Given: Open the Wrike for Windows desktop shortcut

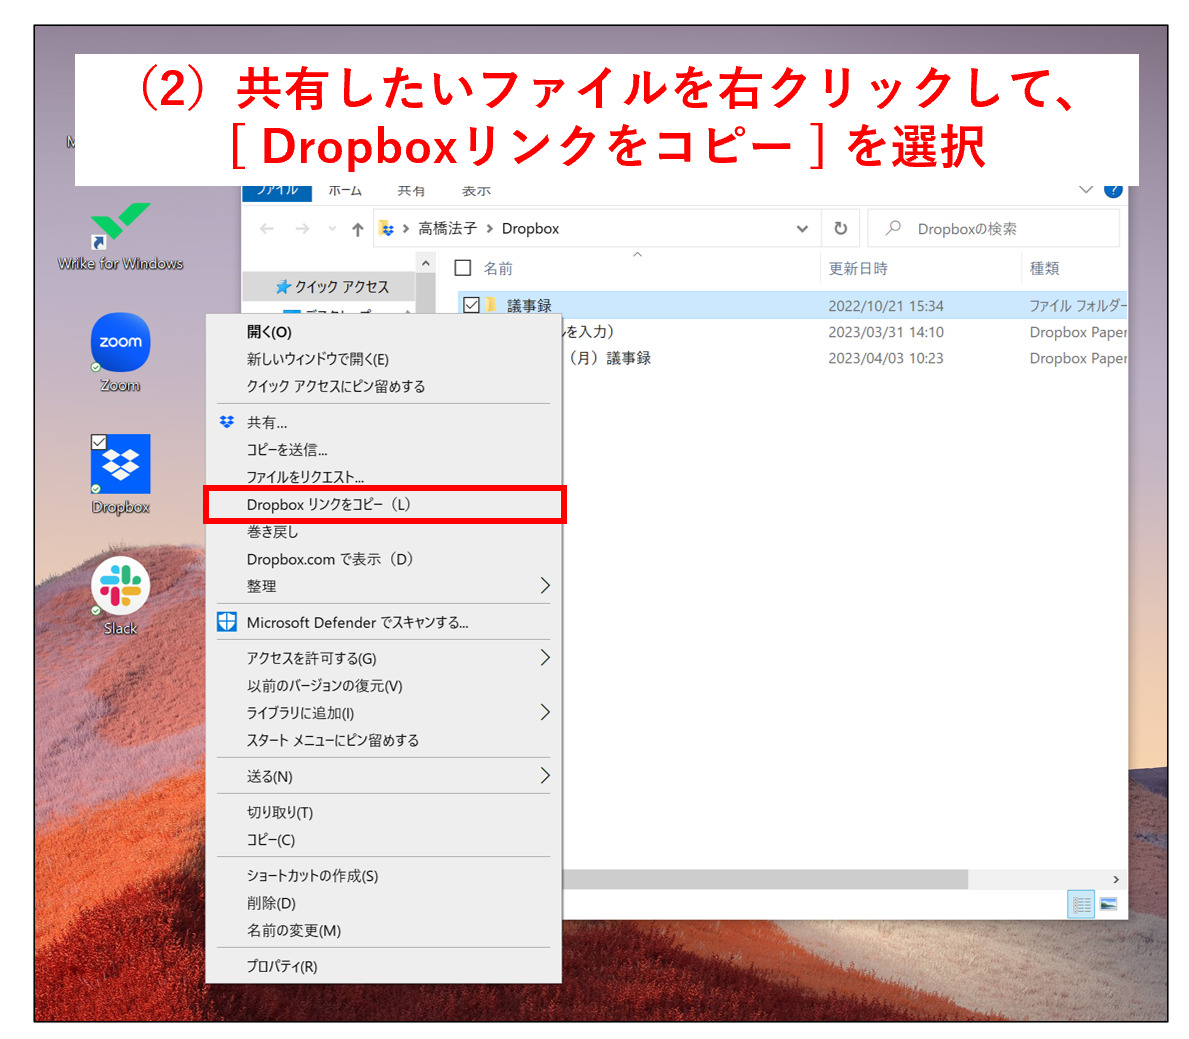Looking at the screenshot, I should coord(120,236).
